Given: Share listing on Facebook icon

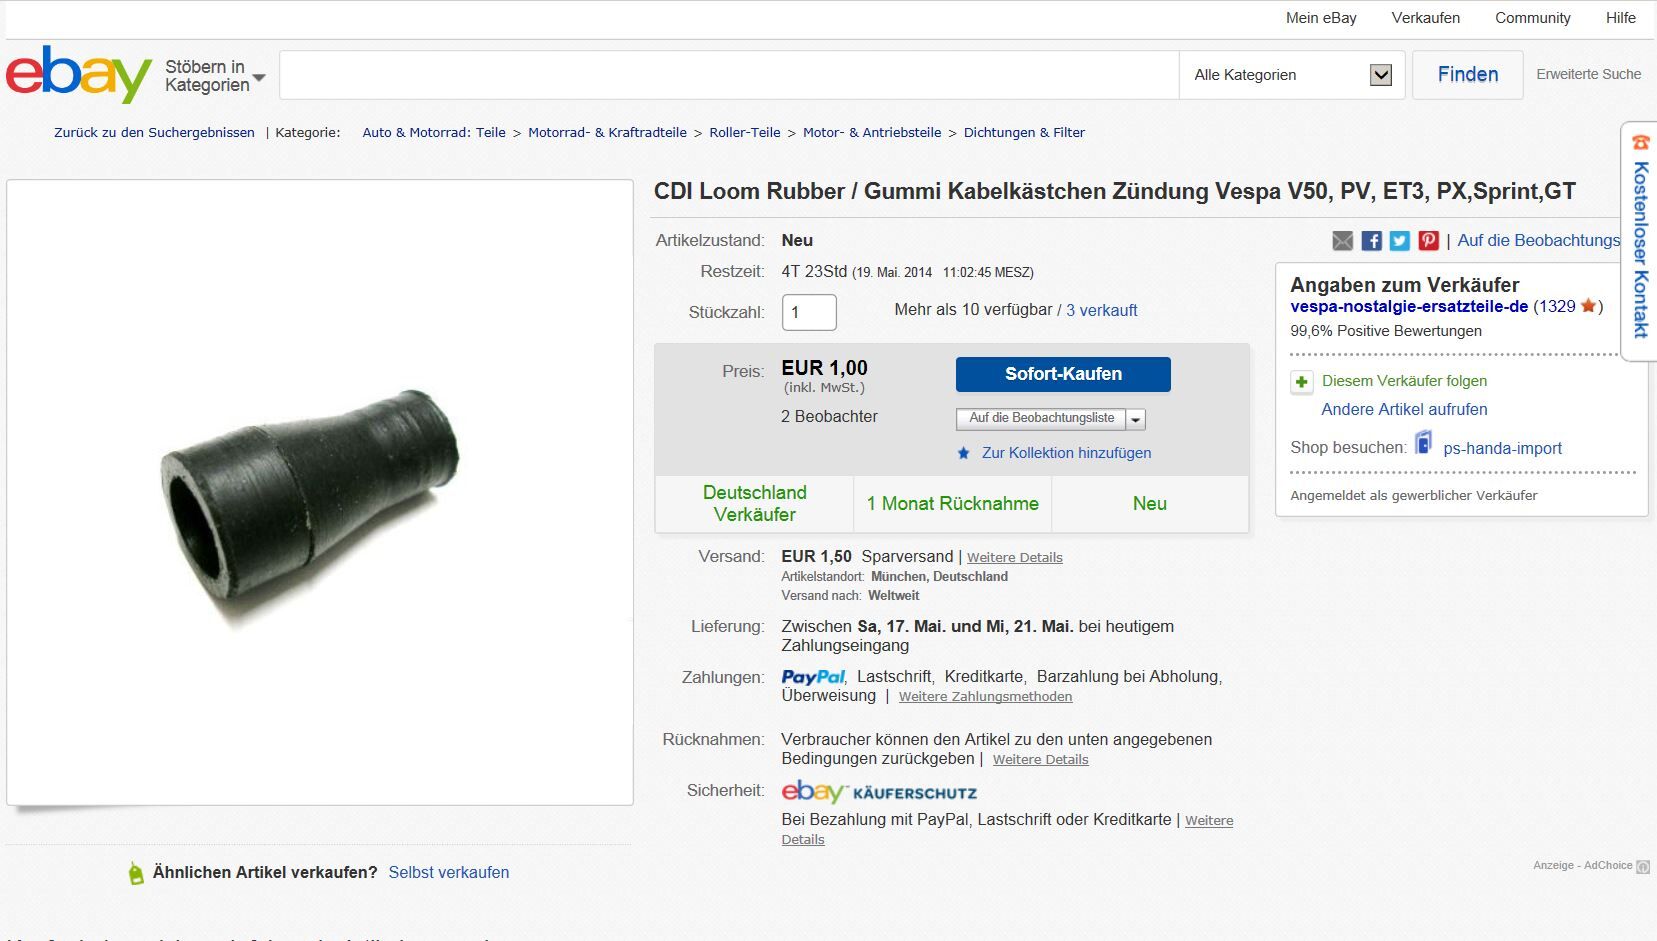Looking at the screenshot, I should tap(1372, 241).
